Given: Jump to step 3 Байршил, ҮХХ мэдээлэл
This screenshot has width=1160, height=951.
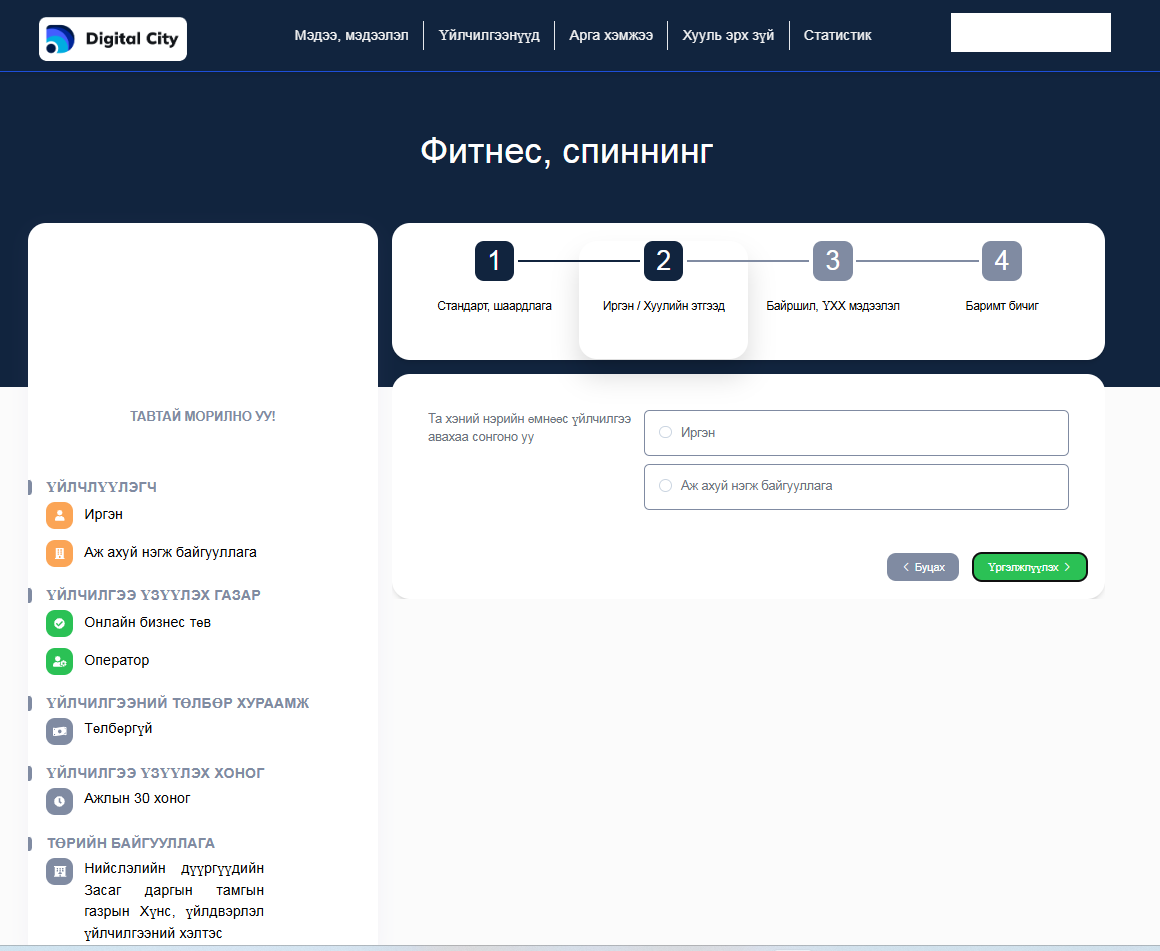Looking at the screenshot, I should [x=832, y=261].
